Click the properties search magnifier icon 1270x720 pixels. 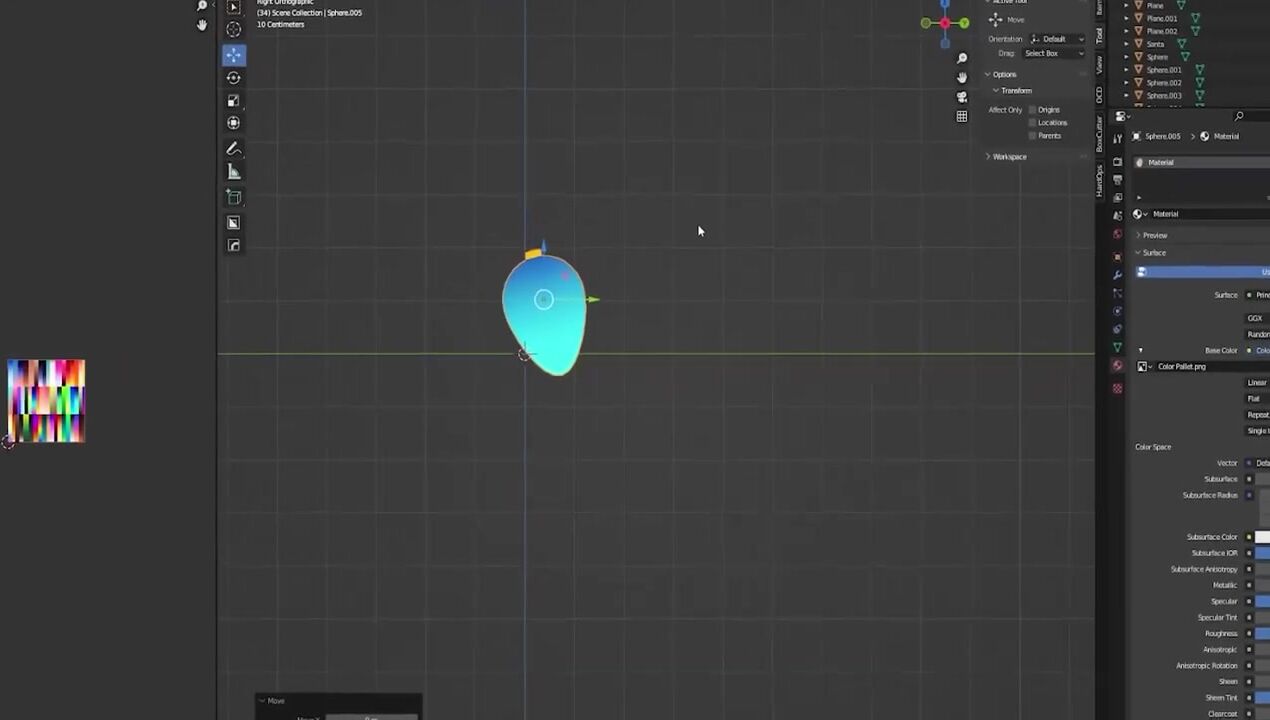point(1239,117)
